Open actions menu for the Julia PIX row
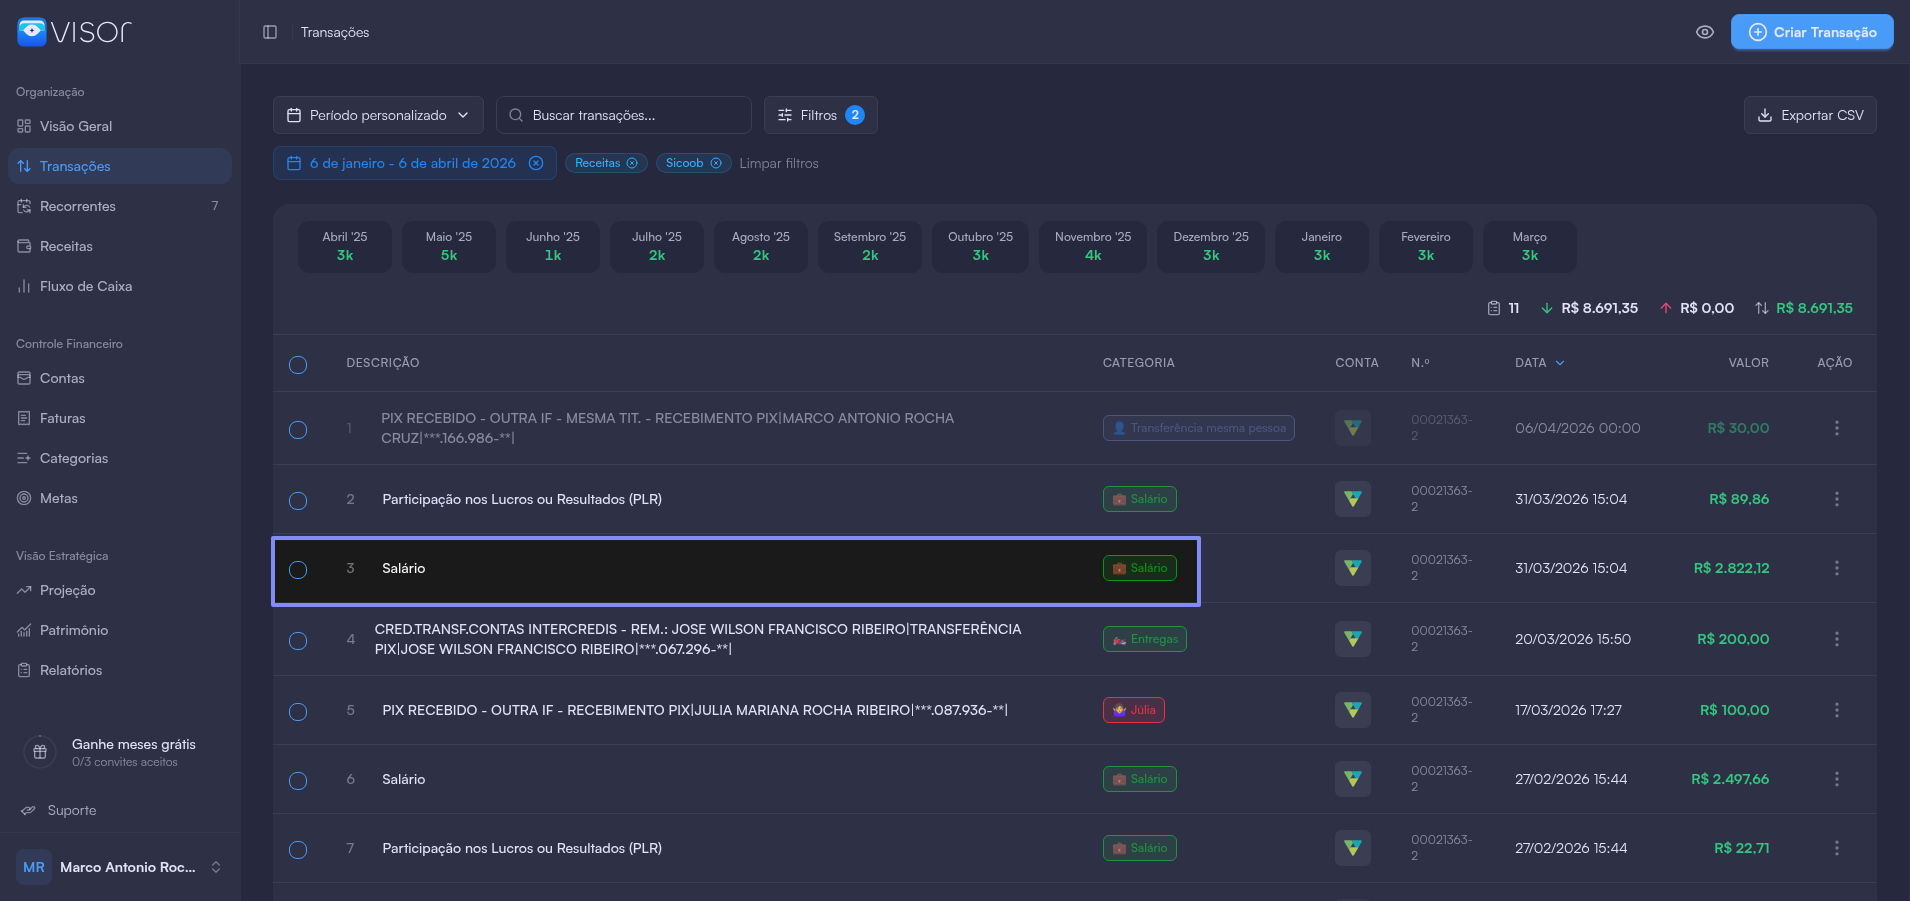The width and height of the screenshot is (1910, 901). pyautogui.click(x=1836, y=710)
